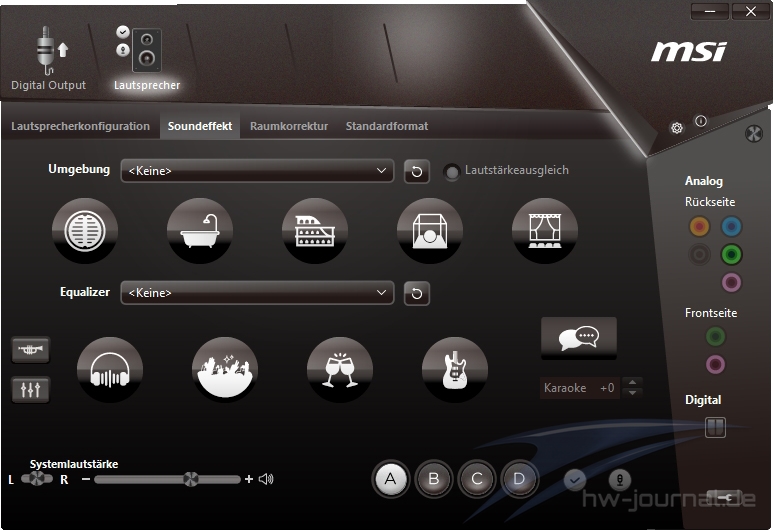Increase the Karaoke key value

tap(632, 382)
